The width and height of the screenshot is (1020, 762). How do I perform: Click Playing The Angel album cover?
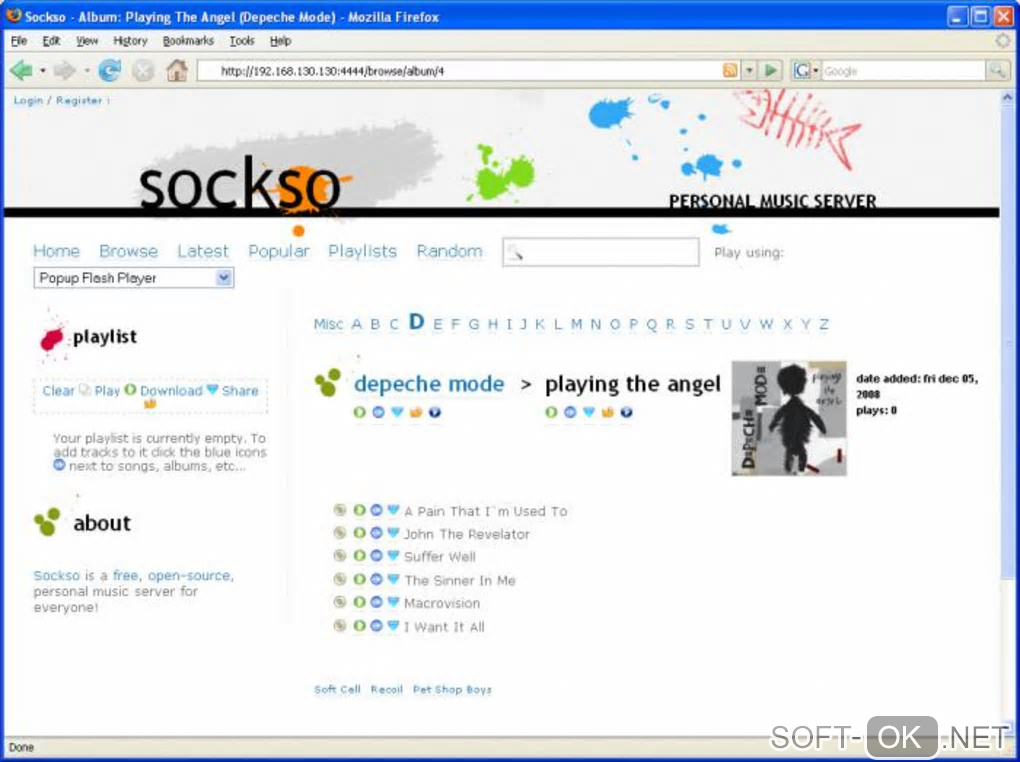coord(789,418)
